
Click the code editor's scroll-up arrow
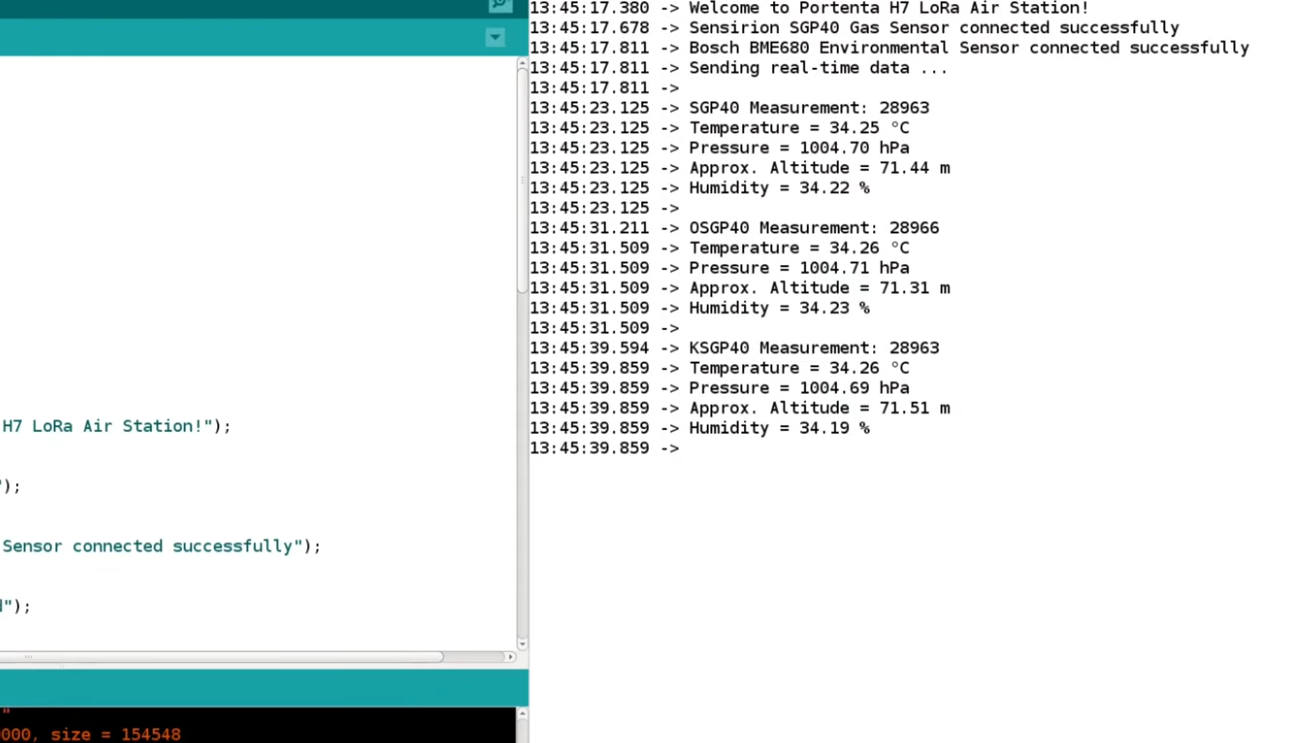coord(522,64)
